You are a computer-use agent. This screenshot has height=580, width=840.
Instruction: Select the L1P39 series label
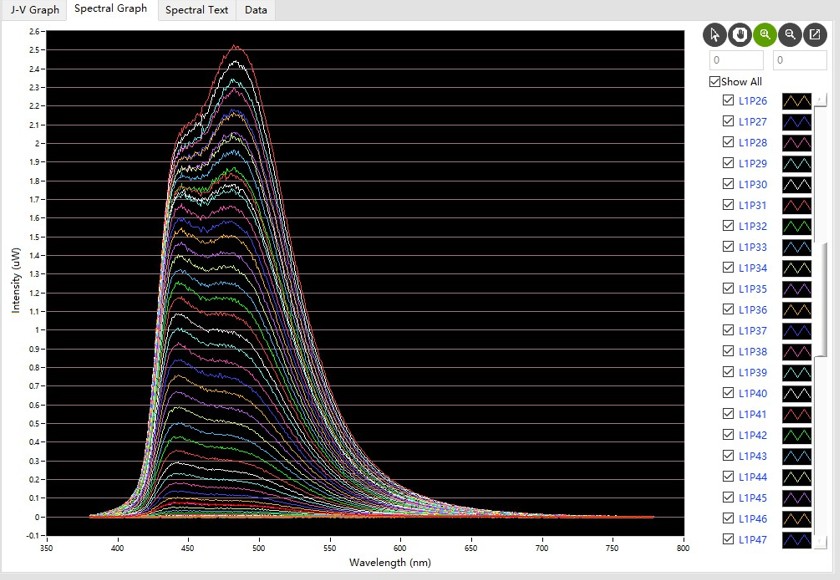753,372
